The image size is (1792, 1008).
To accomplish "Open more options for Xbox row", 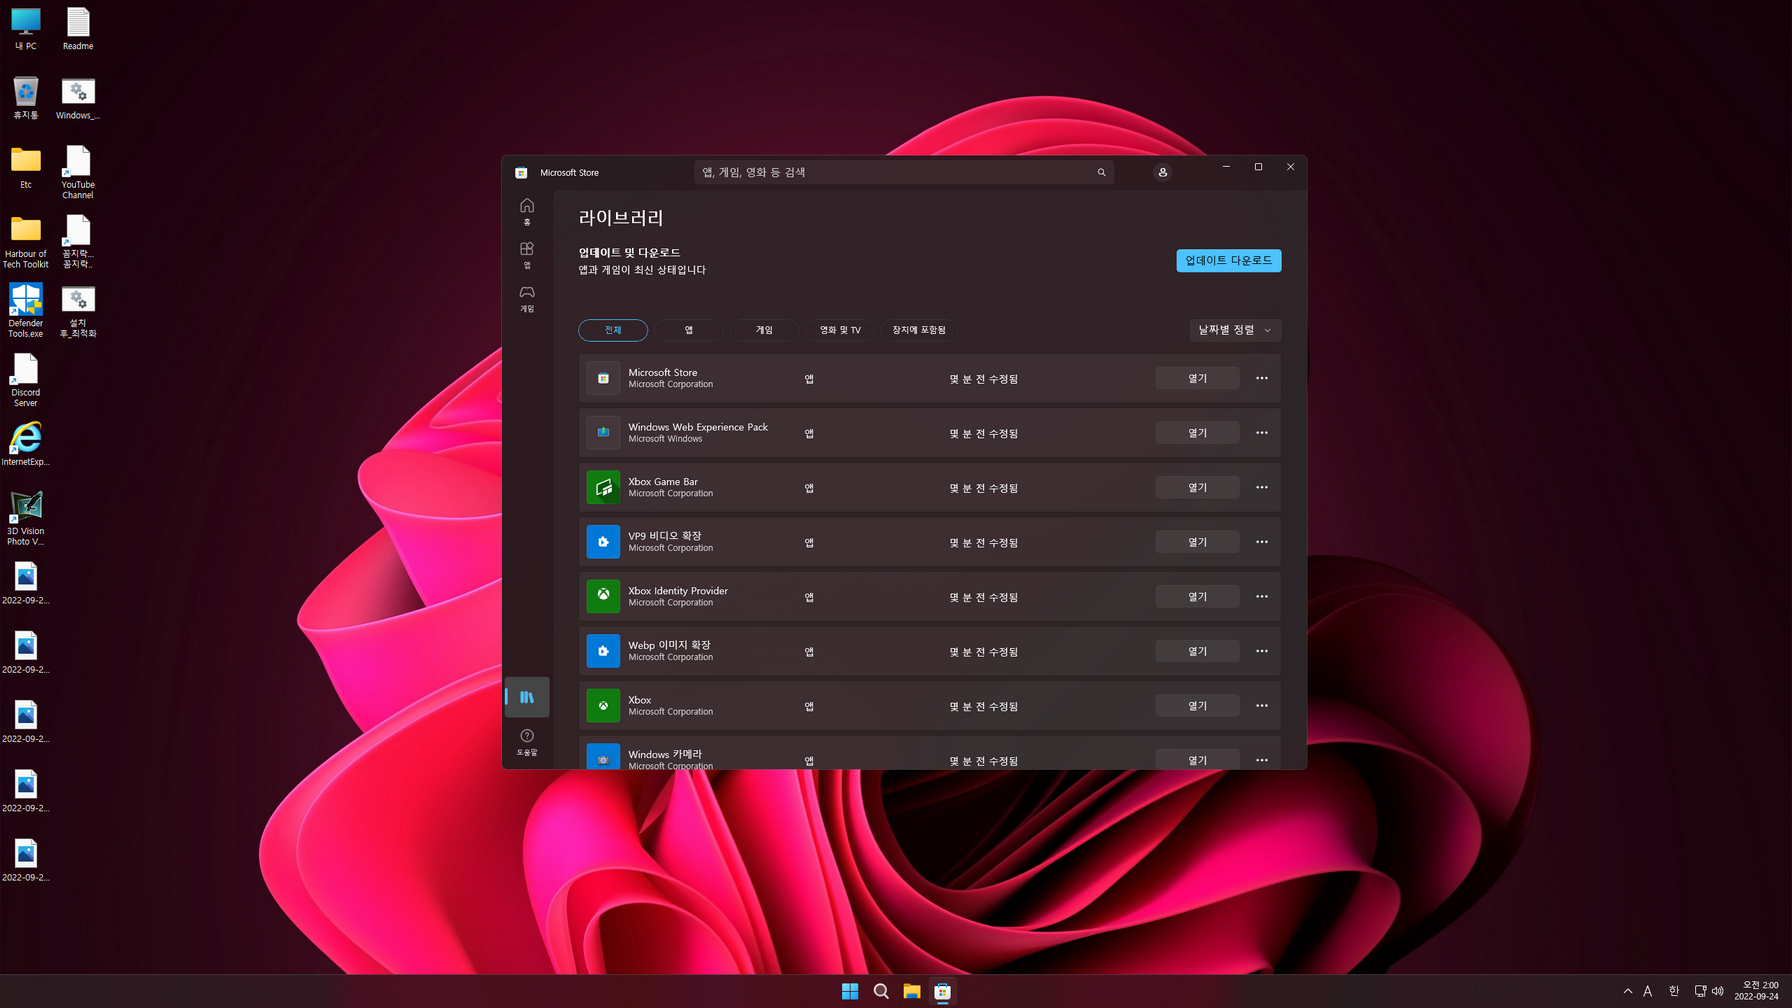I will pos(1262,706).
